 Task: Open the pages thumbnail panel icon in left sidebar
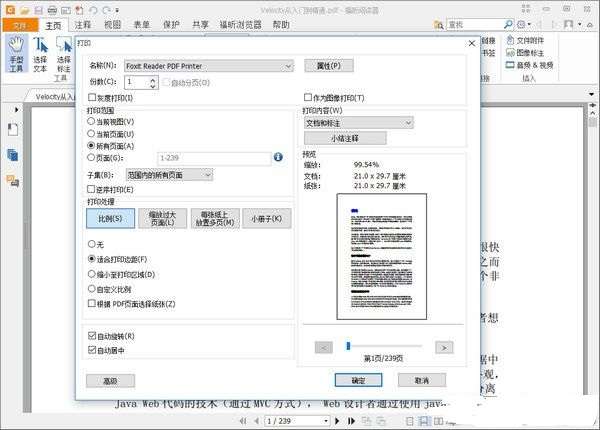coord(13,155)
